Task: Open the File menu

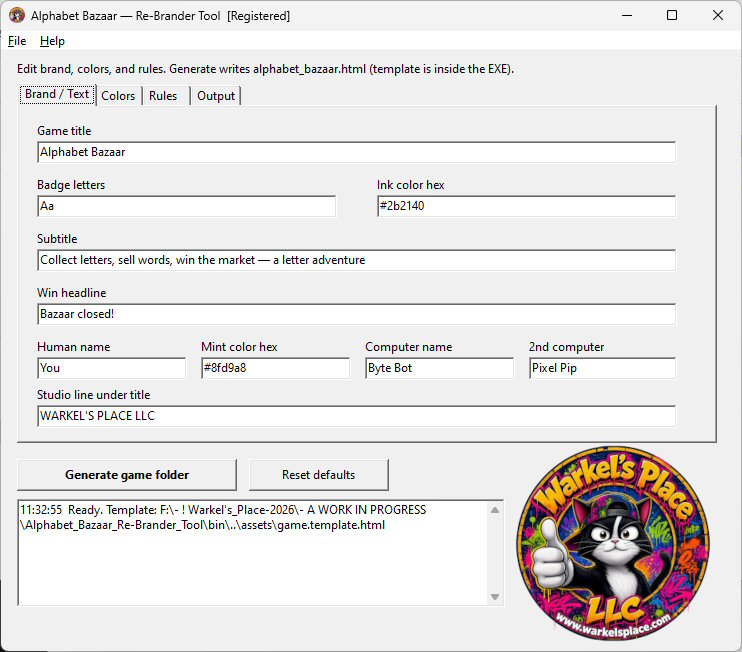Action: pyautogui.click(x=17, y=41)
